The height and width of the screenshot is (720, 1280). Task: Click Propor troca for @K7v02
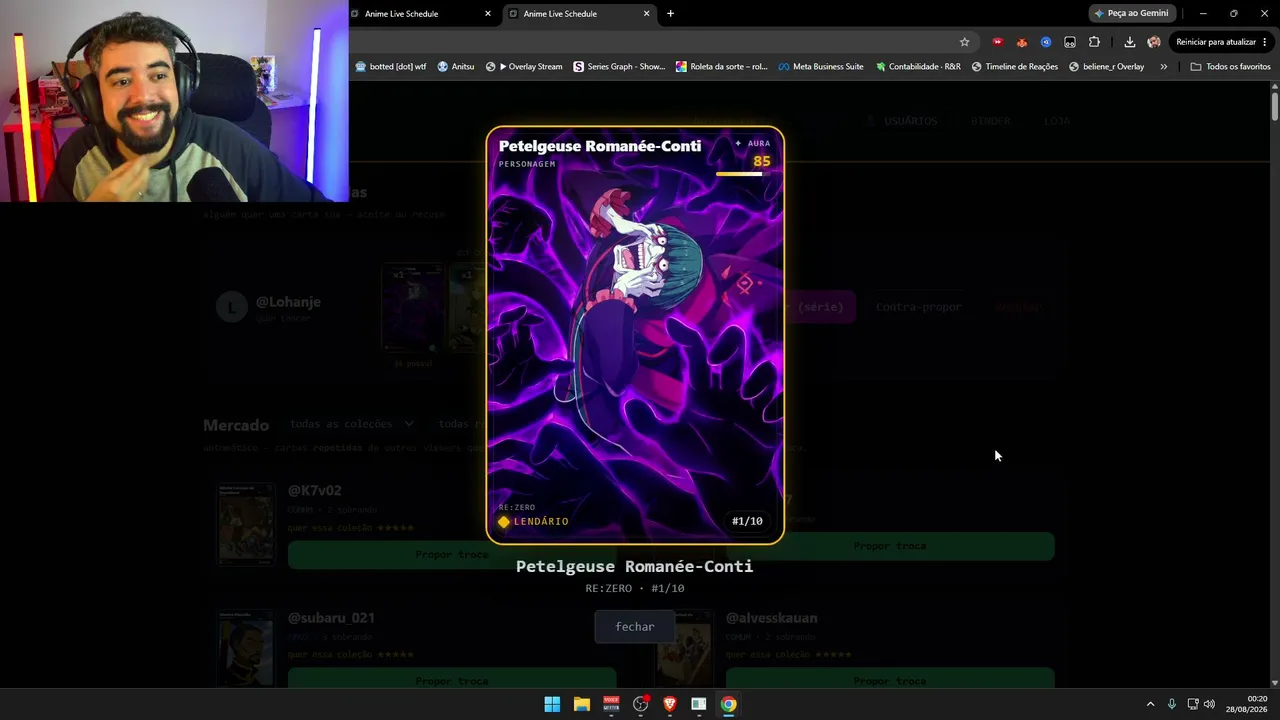(452, 554)
